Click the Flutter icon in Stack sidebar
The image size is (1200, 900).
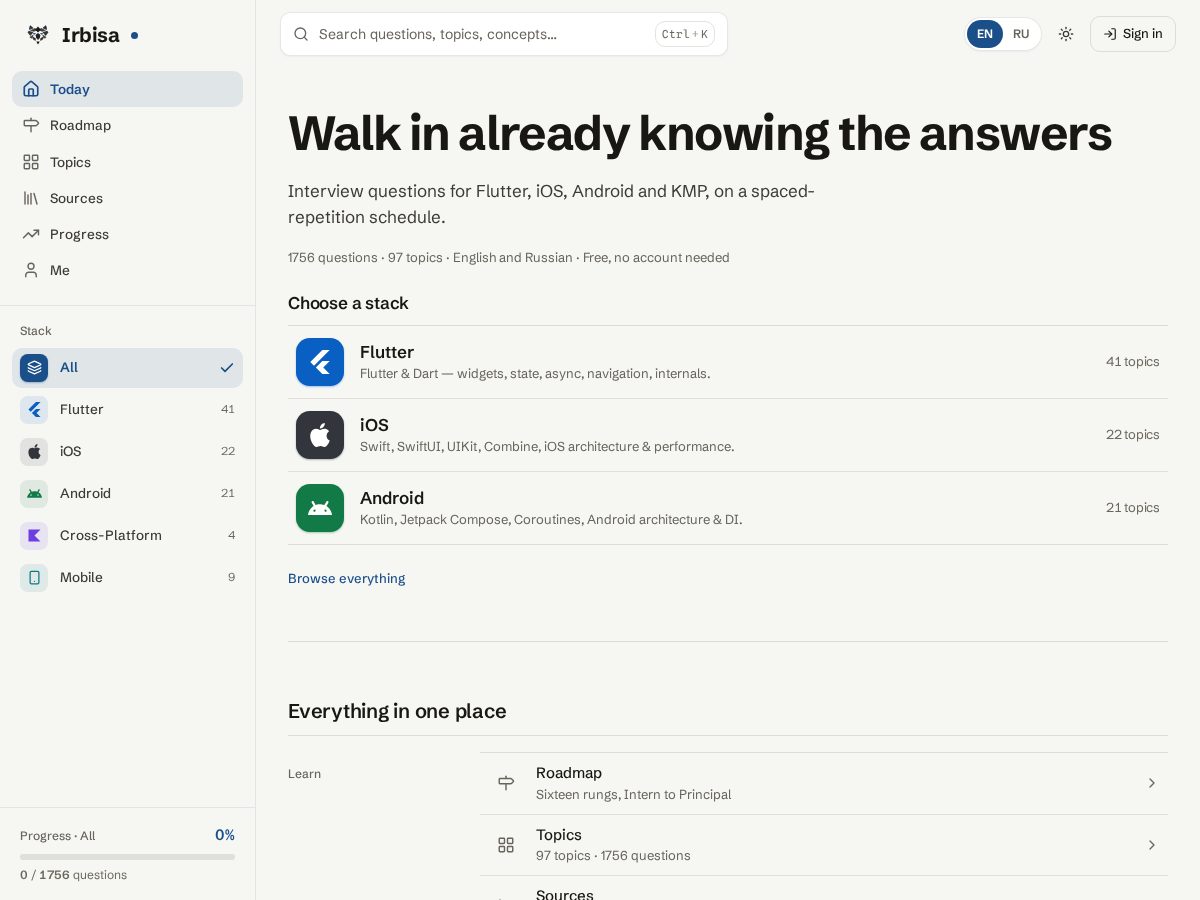[34, 410]
